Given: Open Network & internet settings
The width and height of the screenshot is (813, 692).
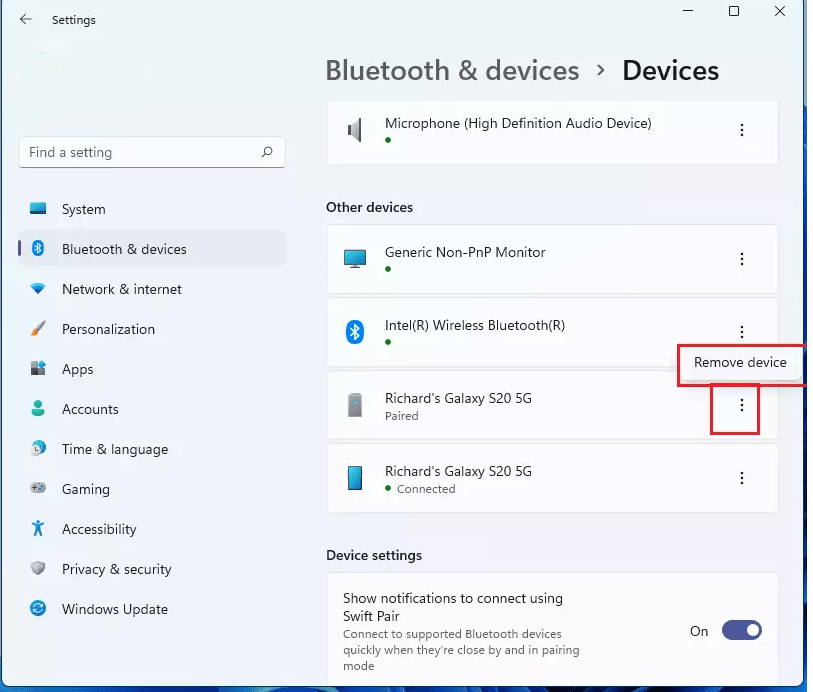Looking at the screenshot, I should click(152, 289).
